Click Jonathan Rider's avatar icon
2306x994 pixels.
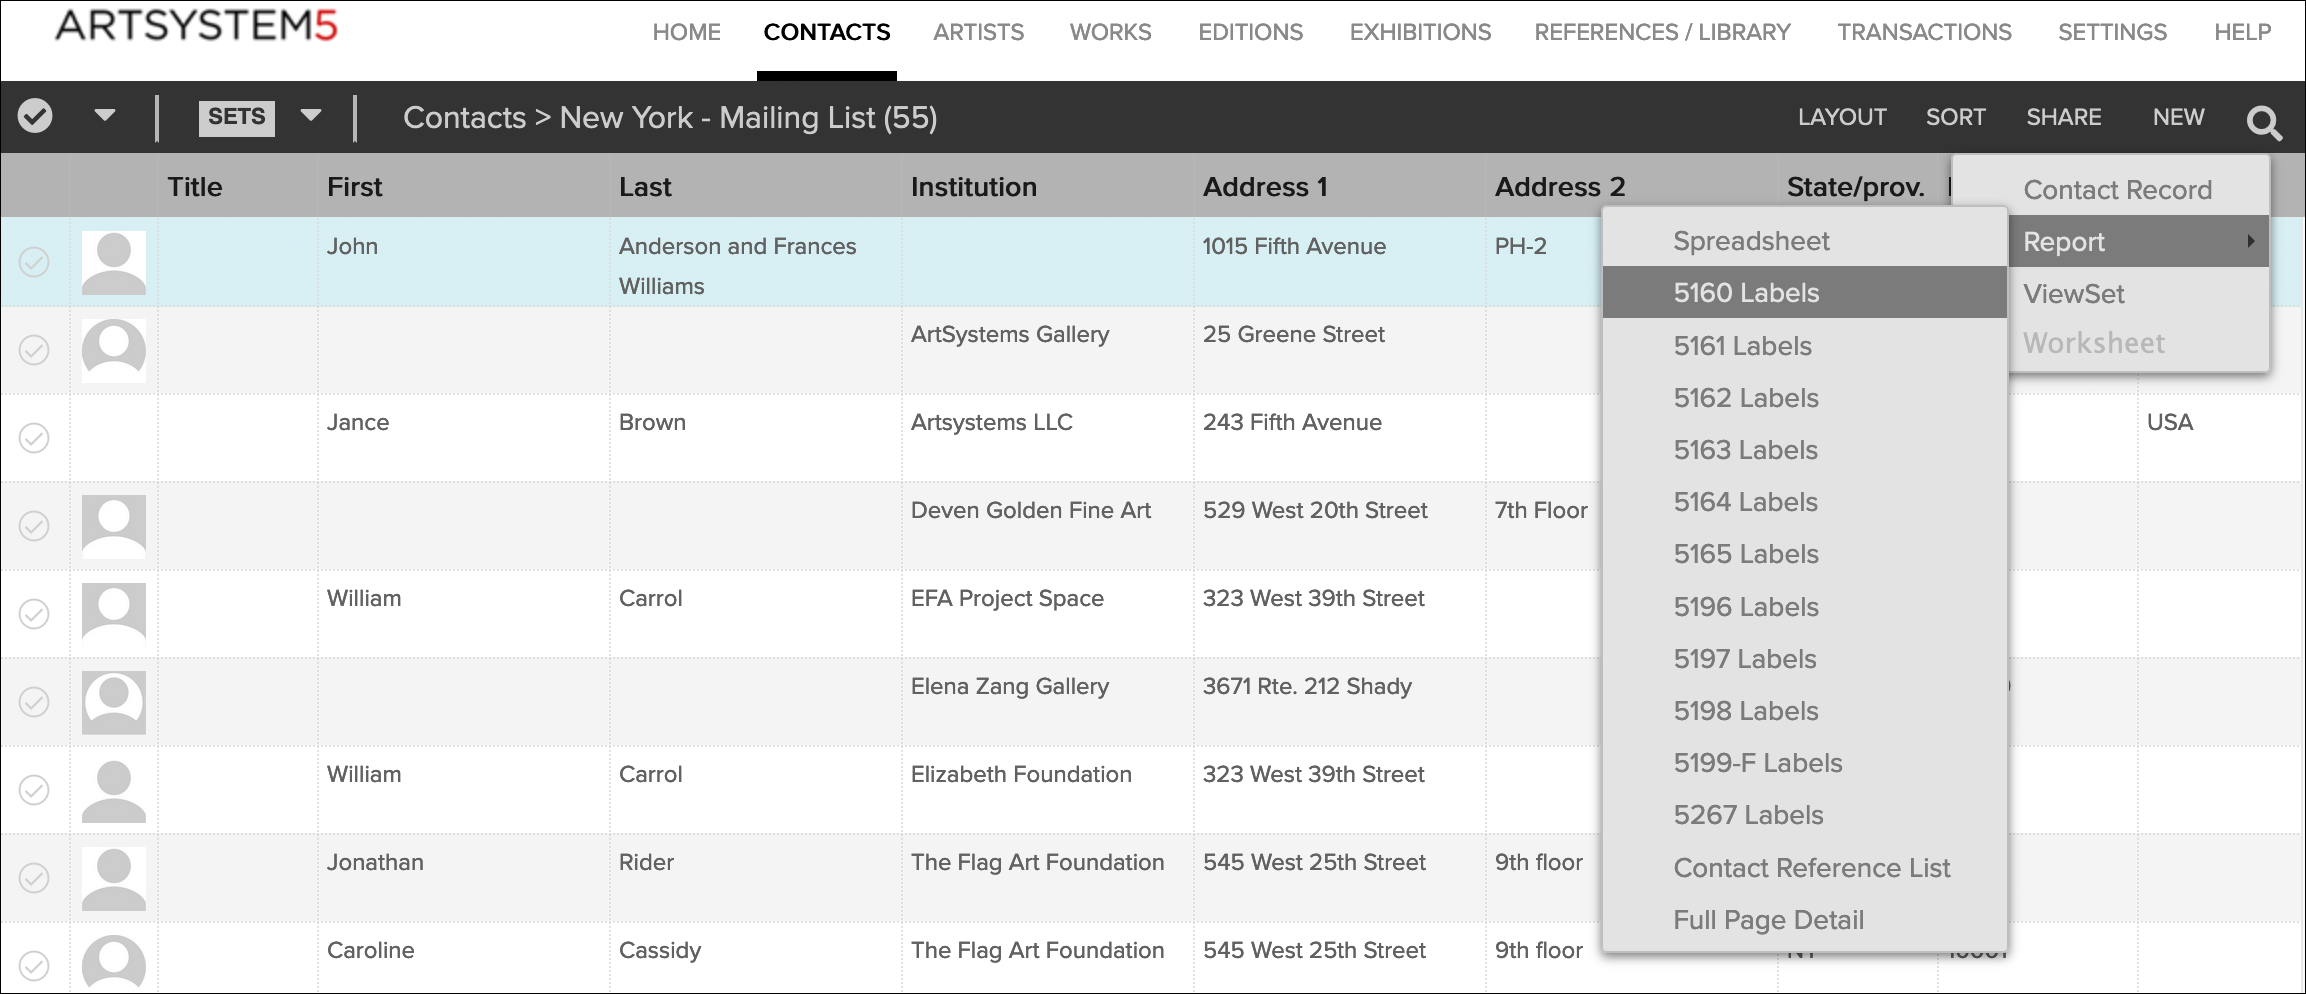[x=113, y=878]
